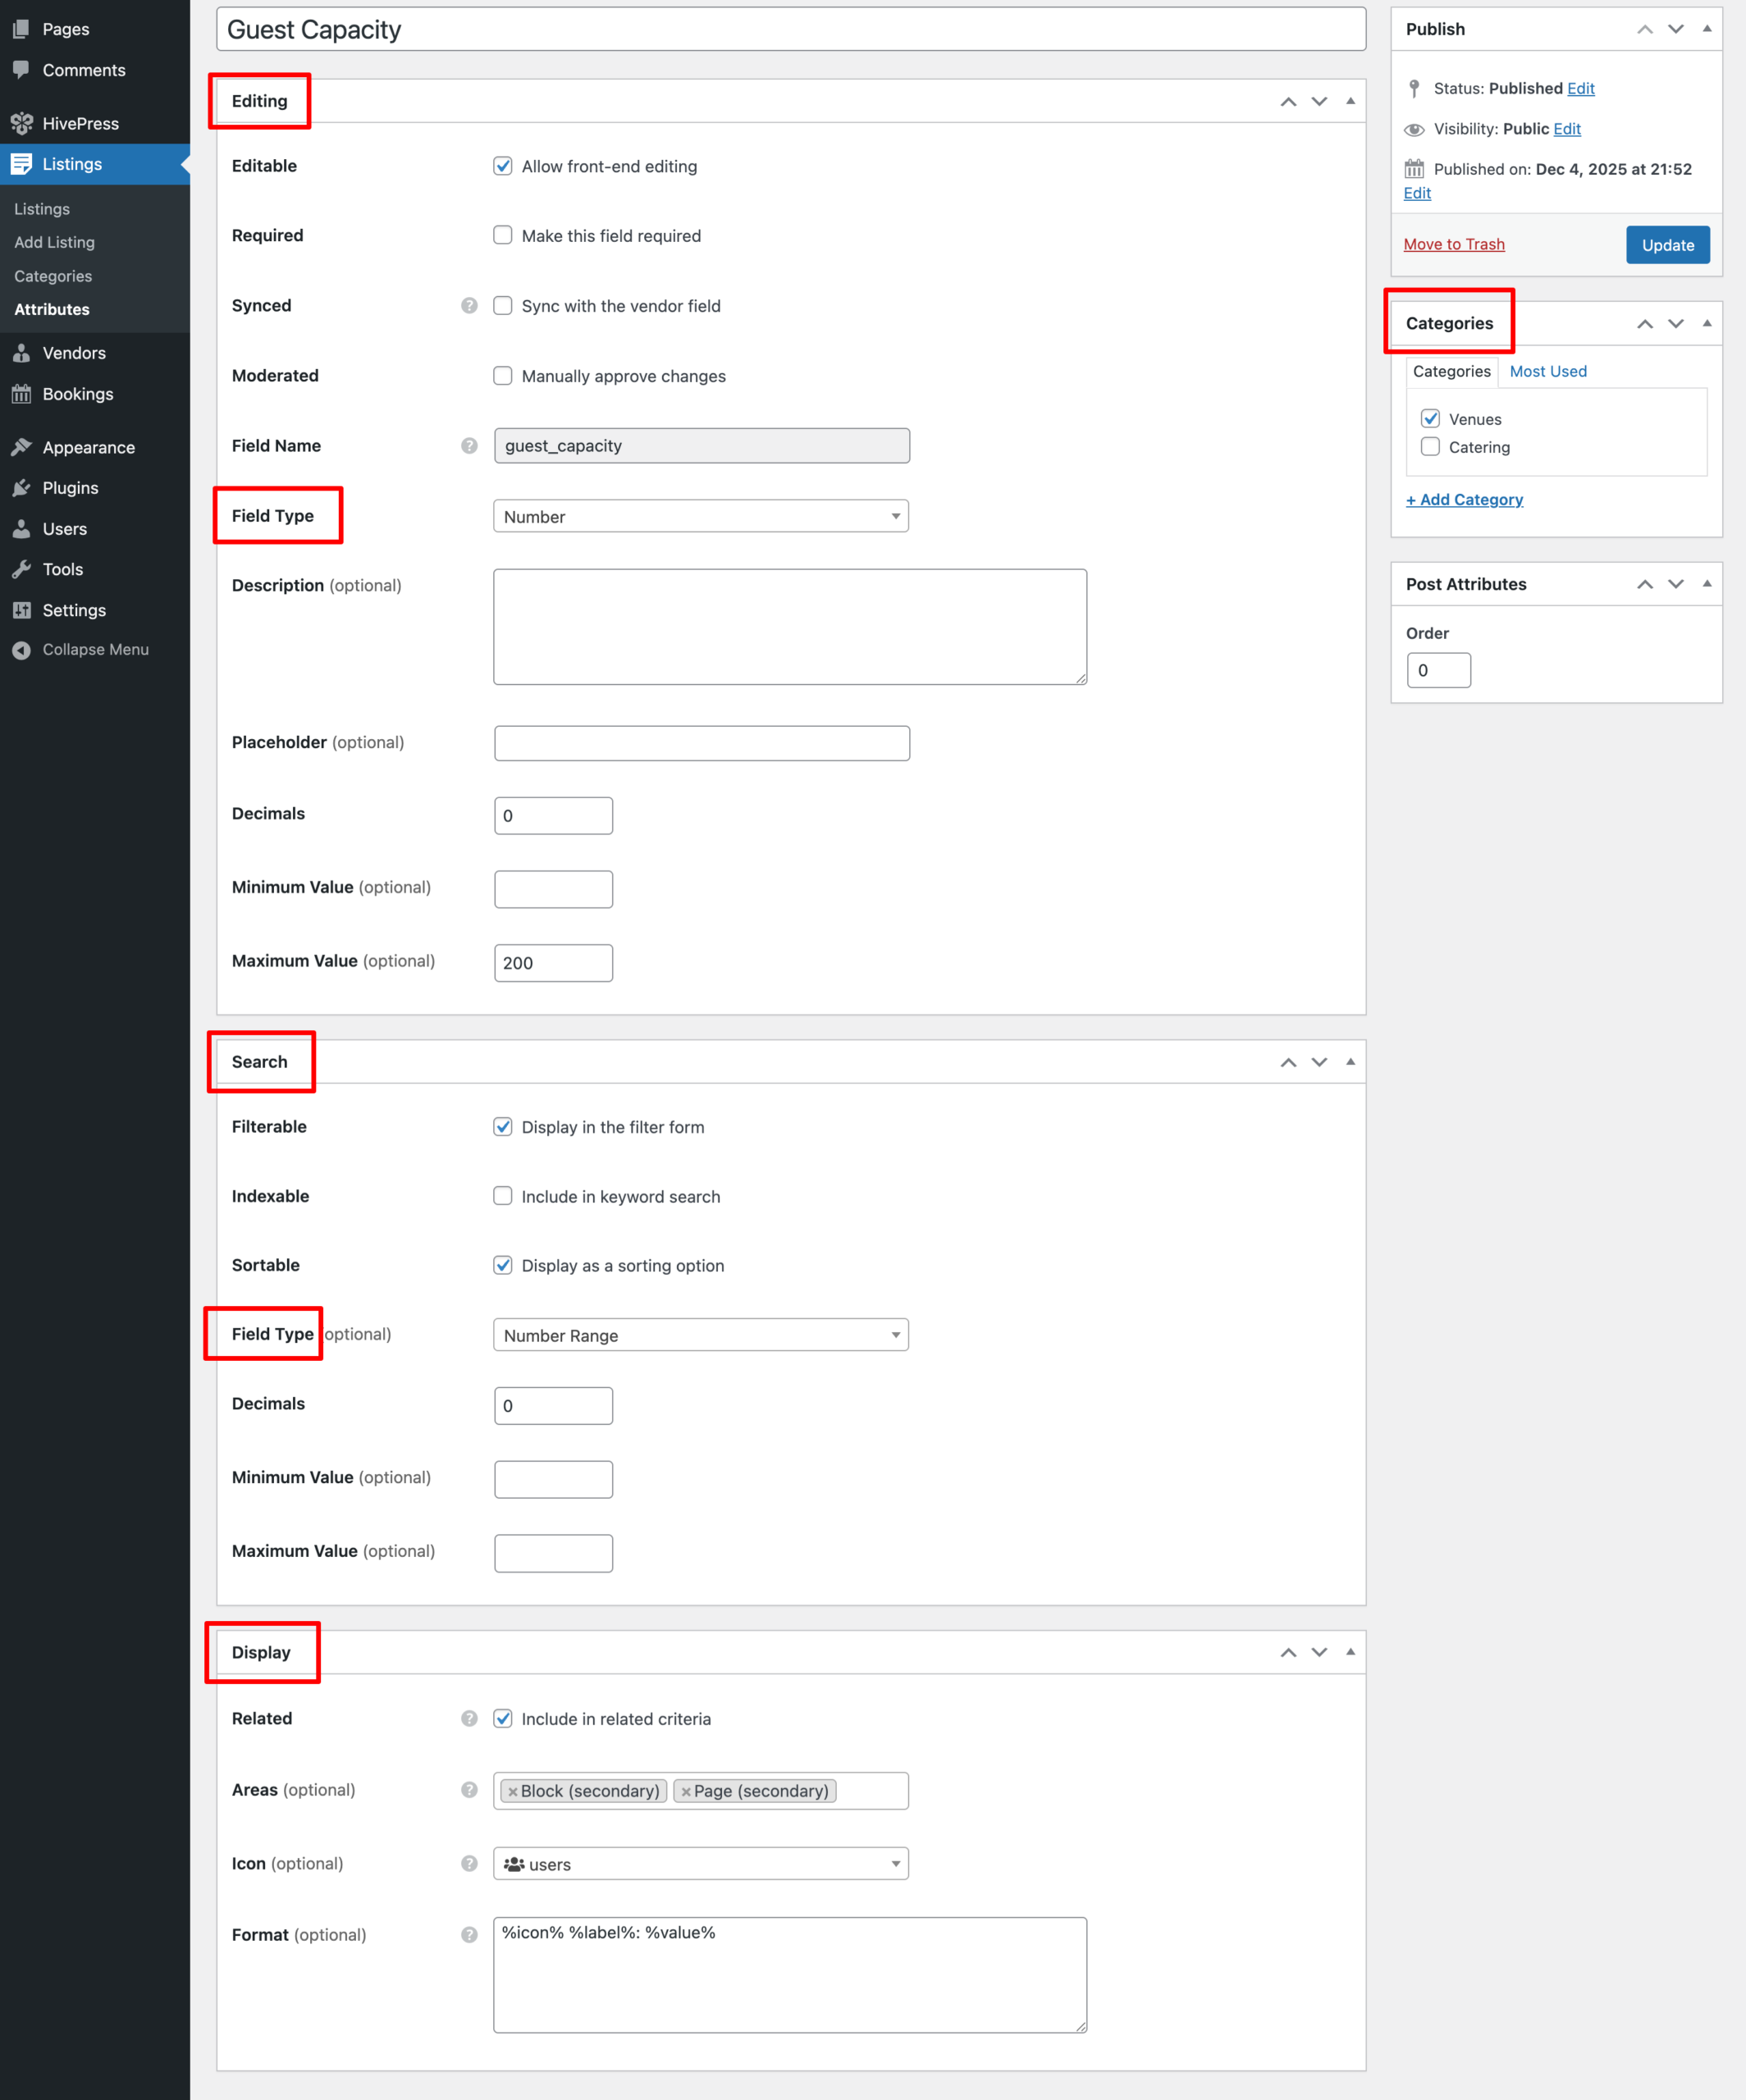This screenshot has height=2100, width=1746.
Task: Select the Plugins sidebar item
Action: [70, 488]
